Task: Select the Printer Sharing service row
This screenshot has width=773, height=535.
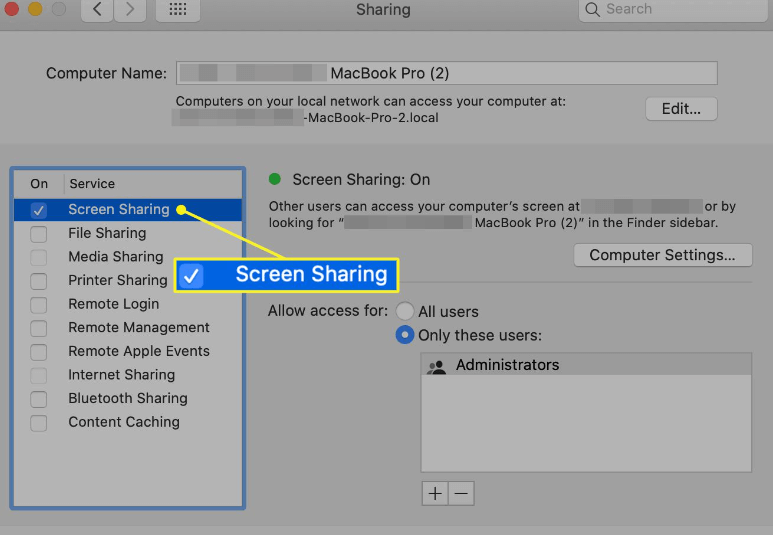Action: (128, 281)
